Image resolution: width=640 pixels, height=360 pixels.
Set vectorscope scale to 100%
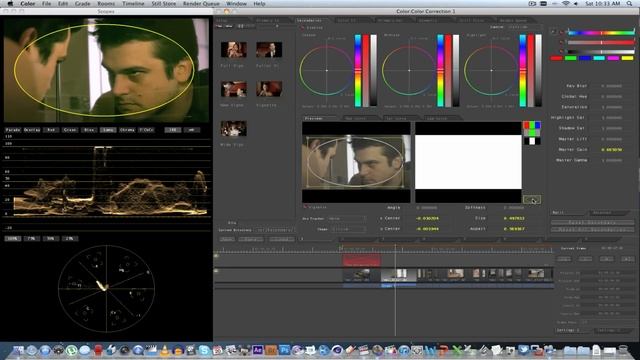coord(13,238)
